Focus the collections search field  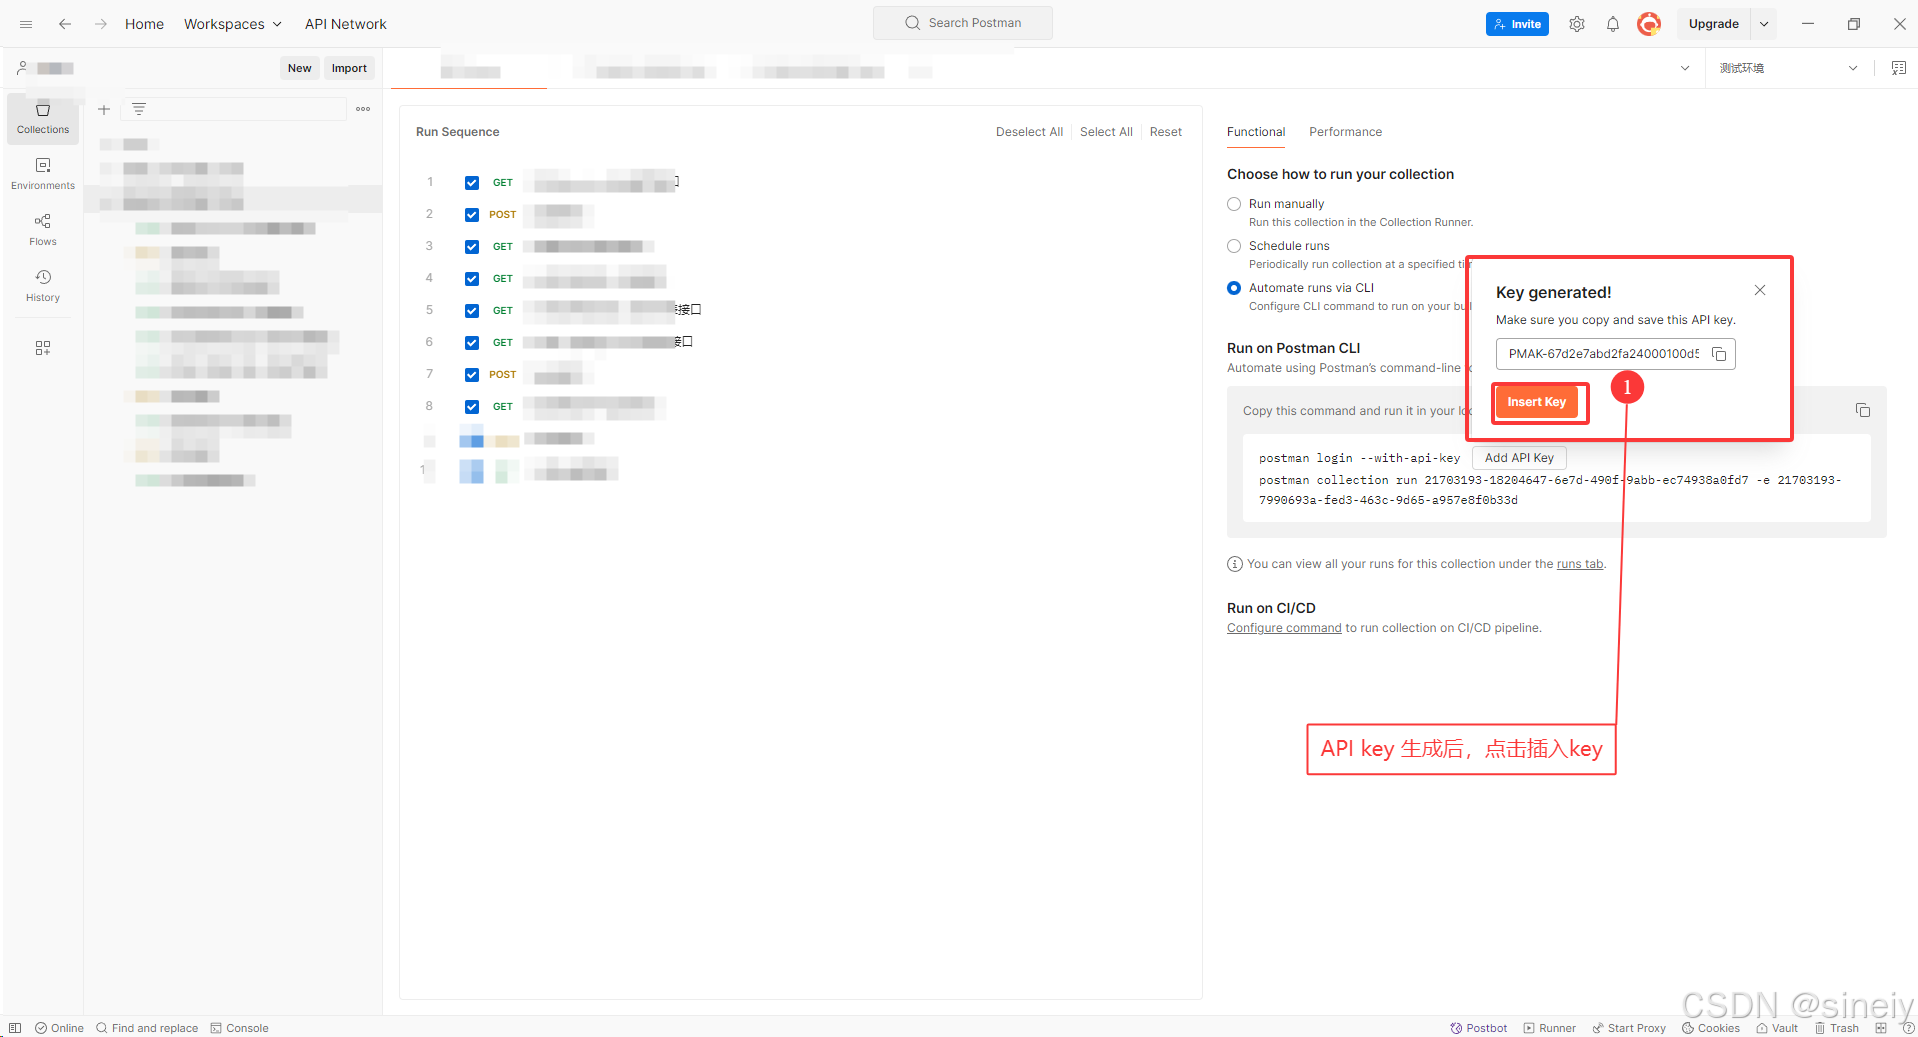point(234,109)
